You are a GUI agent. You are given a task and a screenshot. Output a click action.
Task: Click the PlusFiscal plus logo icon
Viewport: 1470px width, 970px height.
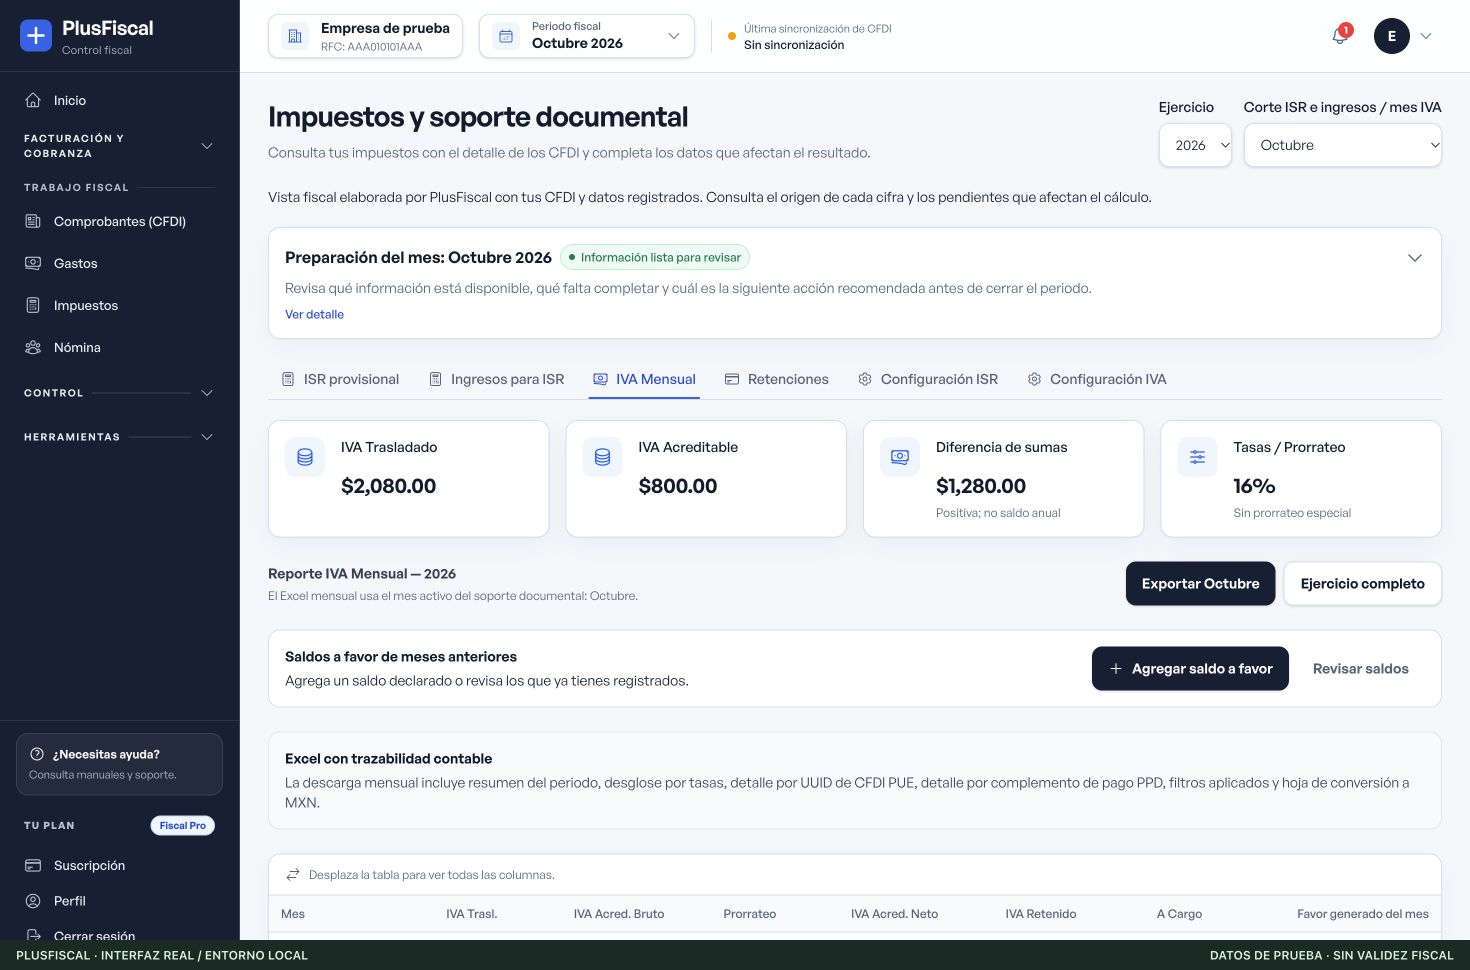click(36, 36)
